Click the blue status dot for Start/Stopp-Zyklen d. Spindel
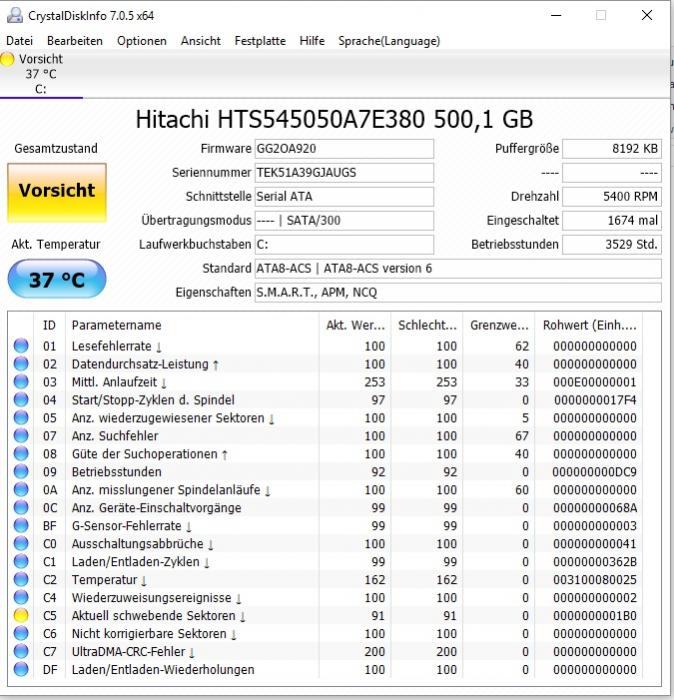This screenshot has height=700, width=674. [21, 400]
